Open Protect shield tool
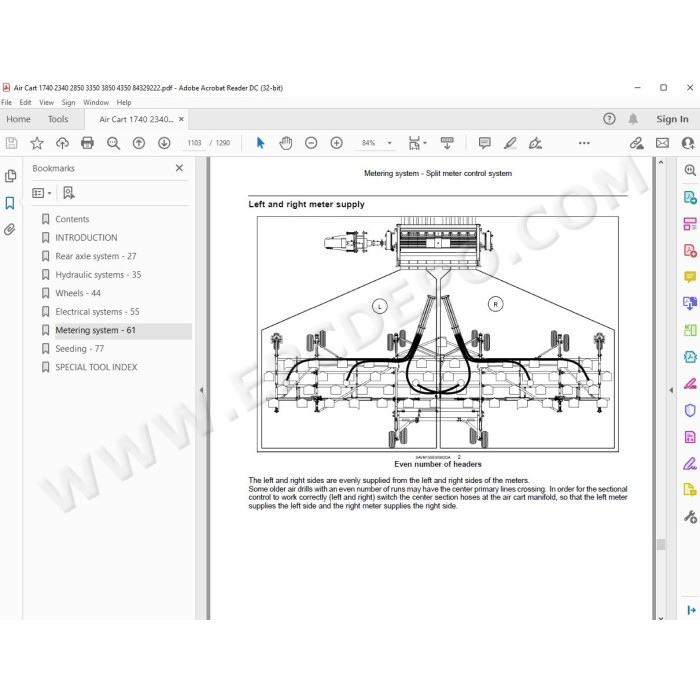The width and height of the screenshot is (700, 700). tap(690, 410)
